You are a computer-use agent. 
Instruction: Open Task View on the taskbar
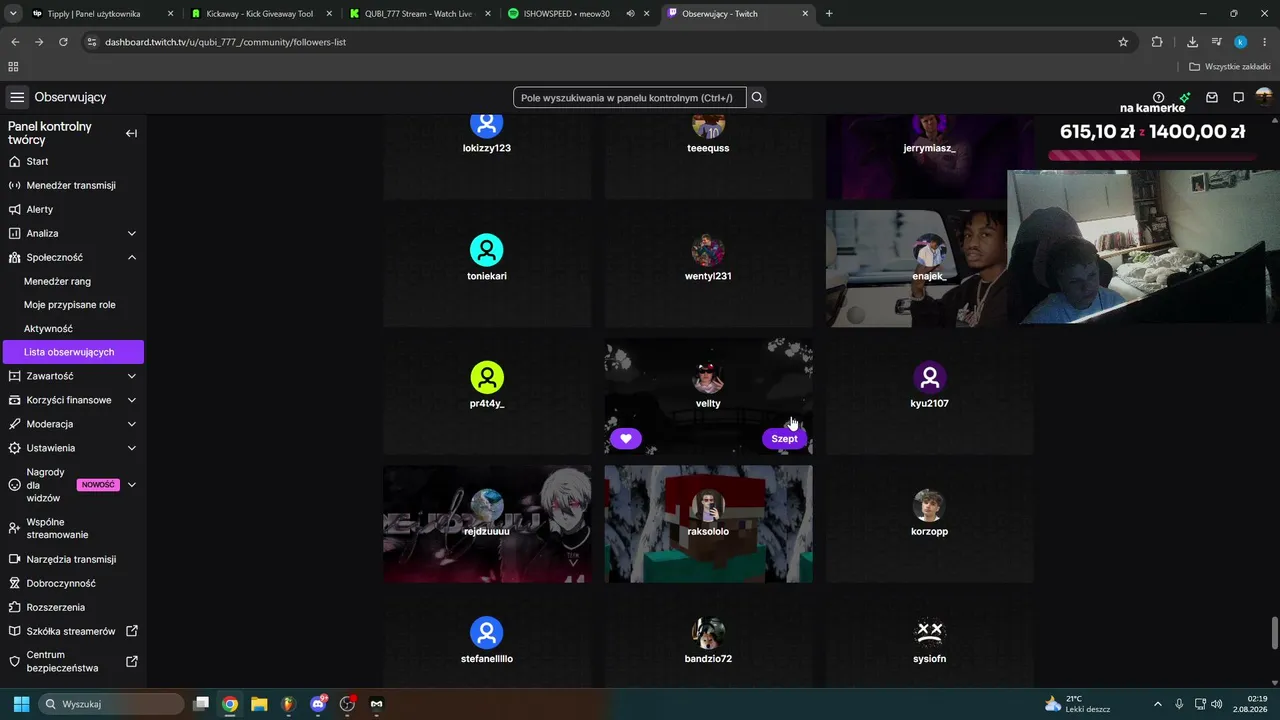click(201, 704)
